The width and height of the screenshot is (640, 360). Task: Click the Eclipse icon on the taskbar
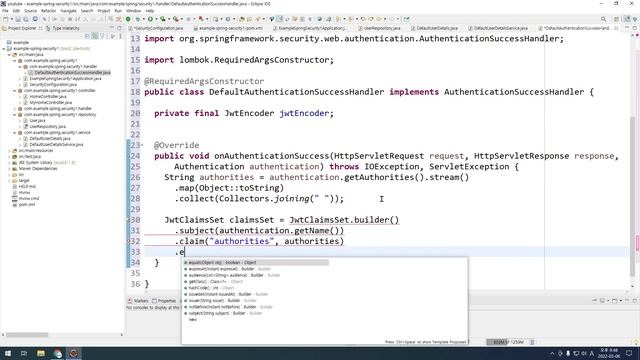[74, 353]
